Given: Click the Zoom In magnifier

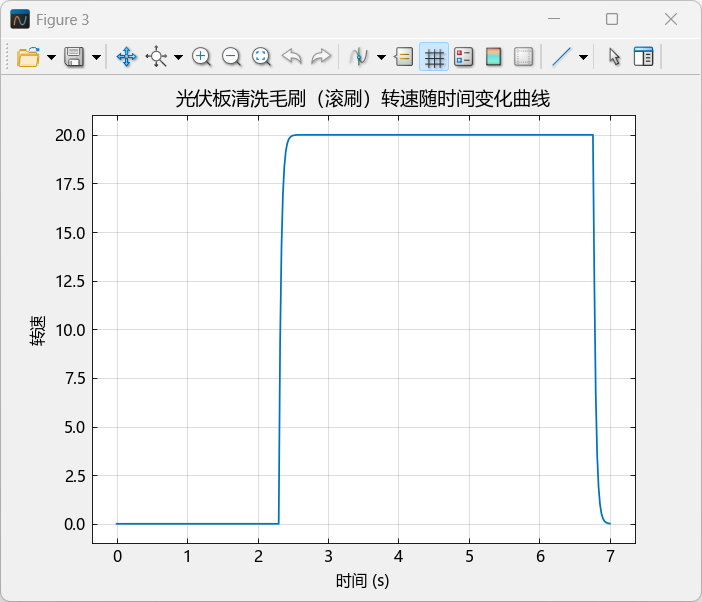Looking at the screenshot, I should [201, 57].
